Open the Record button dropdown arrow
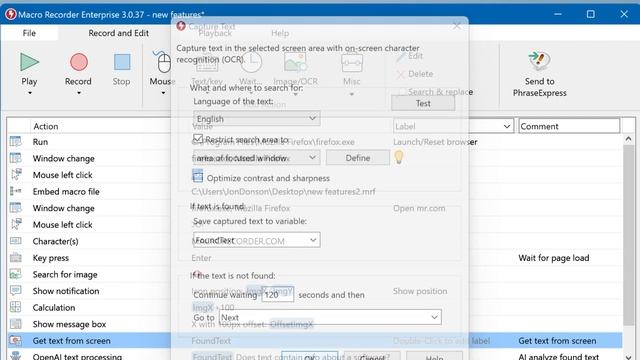This screenshot has width=640, height=360. (x=79, y=93)
